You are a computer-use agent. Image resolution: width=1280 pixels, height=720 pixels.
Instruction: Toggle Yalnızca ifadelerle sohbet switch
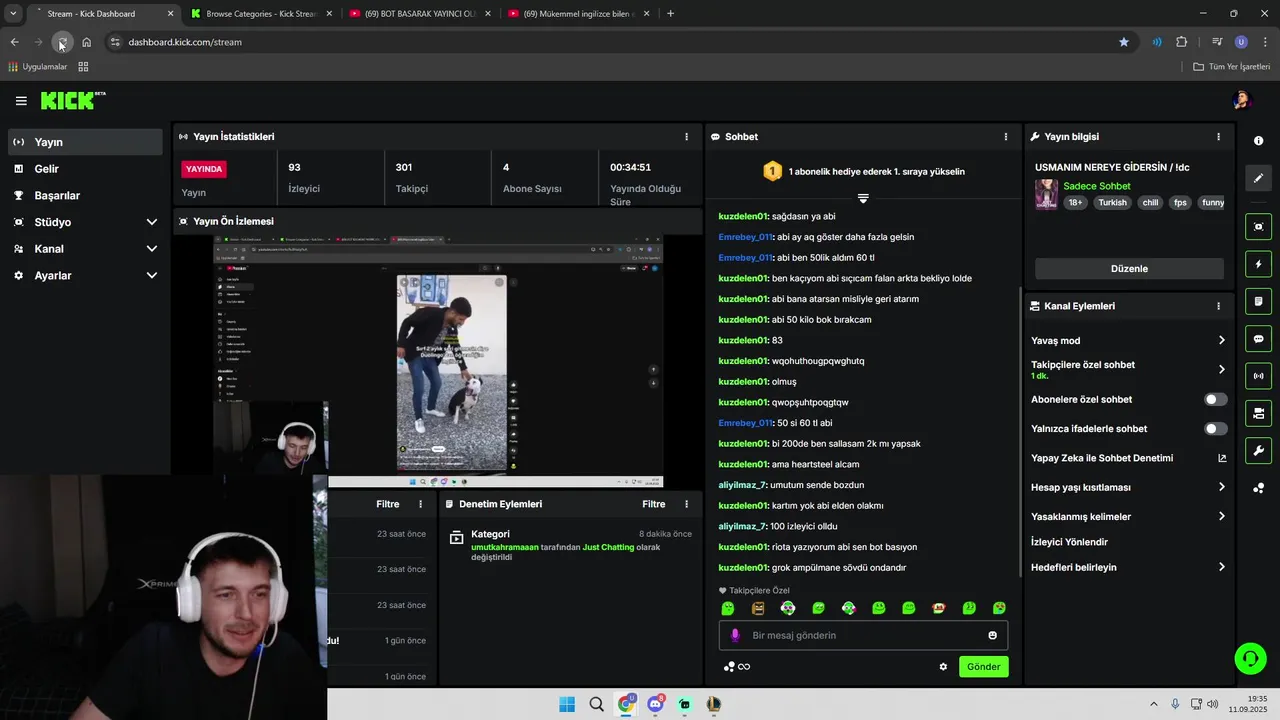click(1215, 429)
